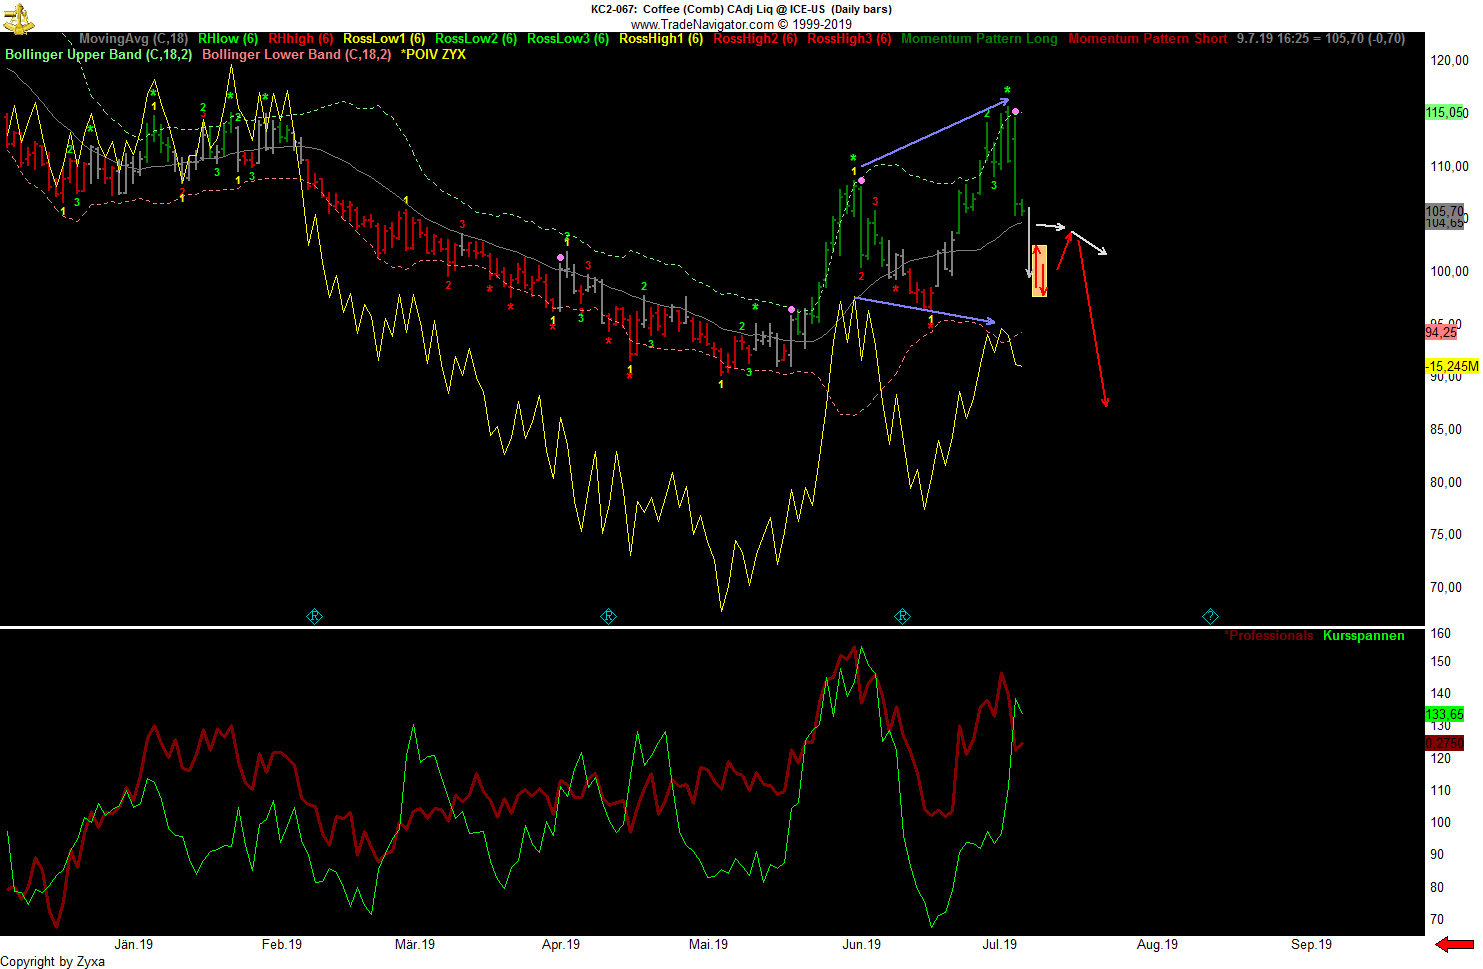1483x969 pixels.
Task: Click the Momentum Pattern Long label
Action: [979, 39]
